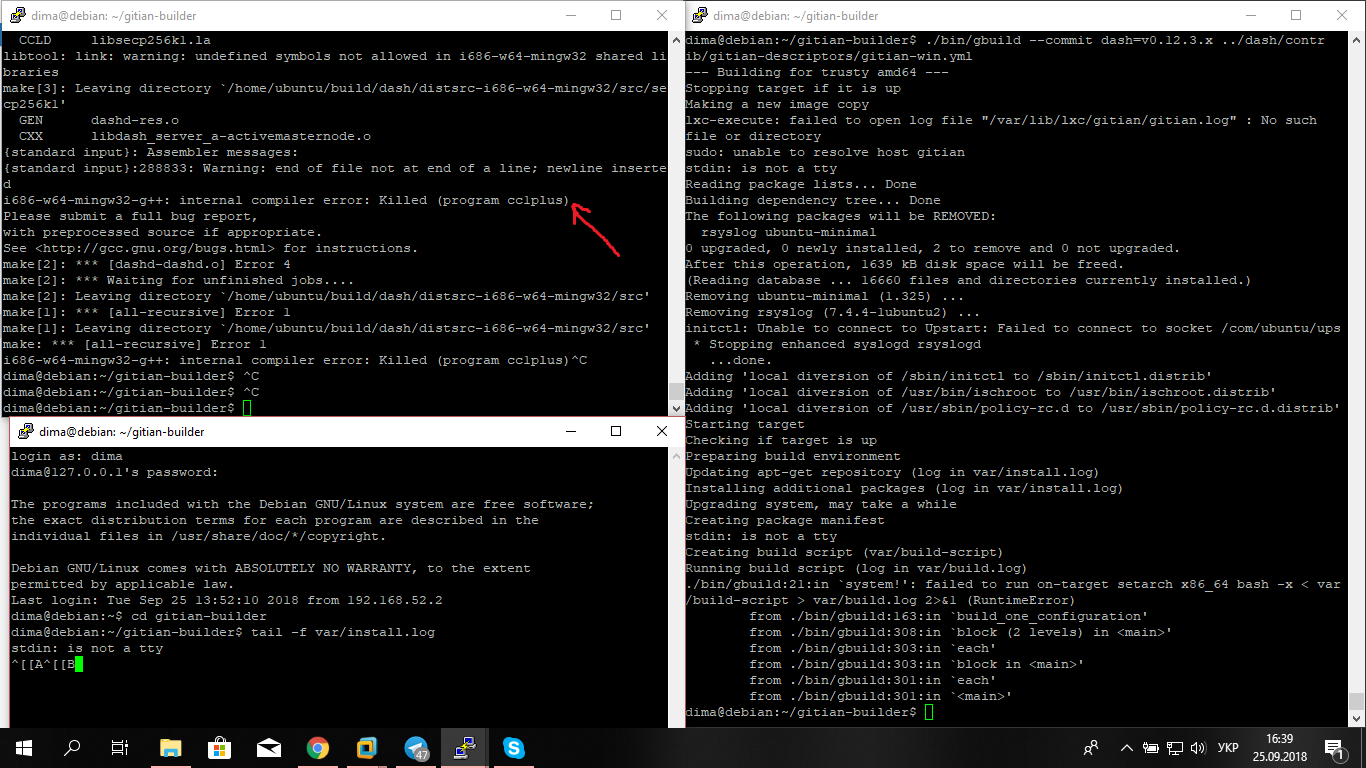This screenshot has height=768, width=1366.
Task: Minimize the bottom-left PuTTY window
Action: pos(571,431)
